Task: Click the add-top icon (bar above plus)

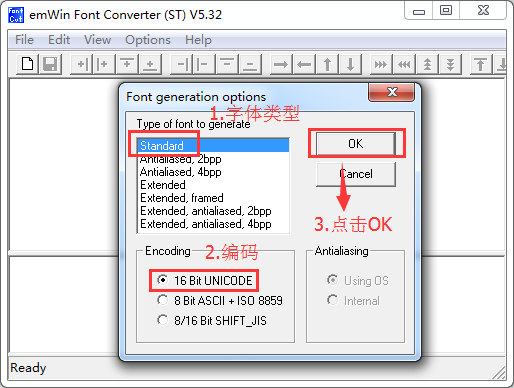Action: pos(127,64)
